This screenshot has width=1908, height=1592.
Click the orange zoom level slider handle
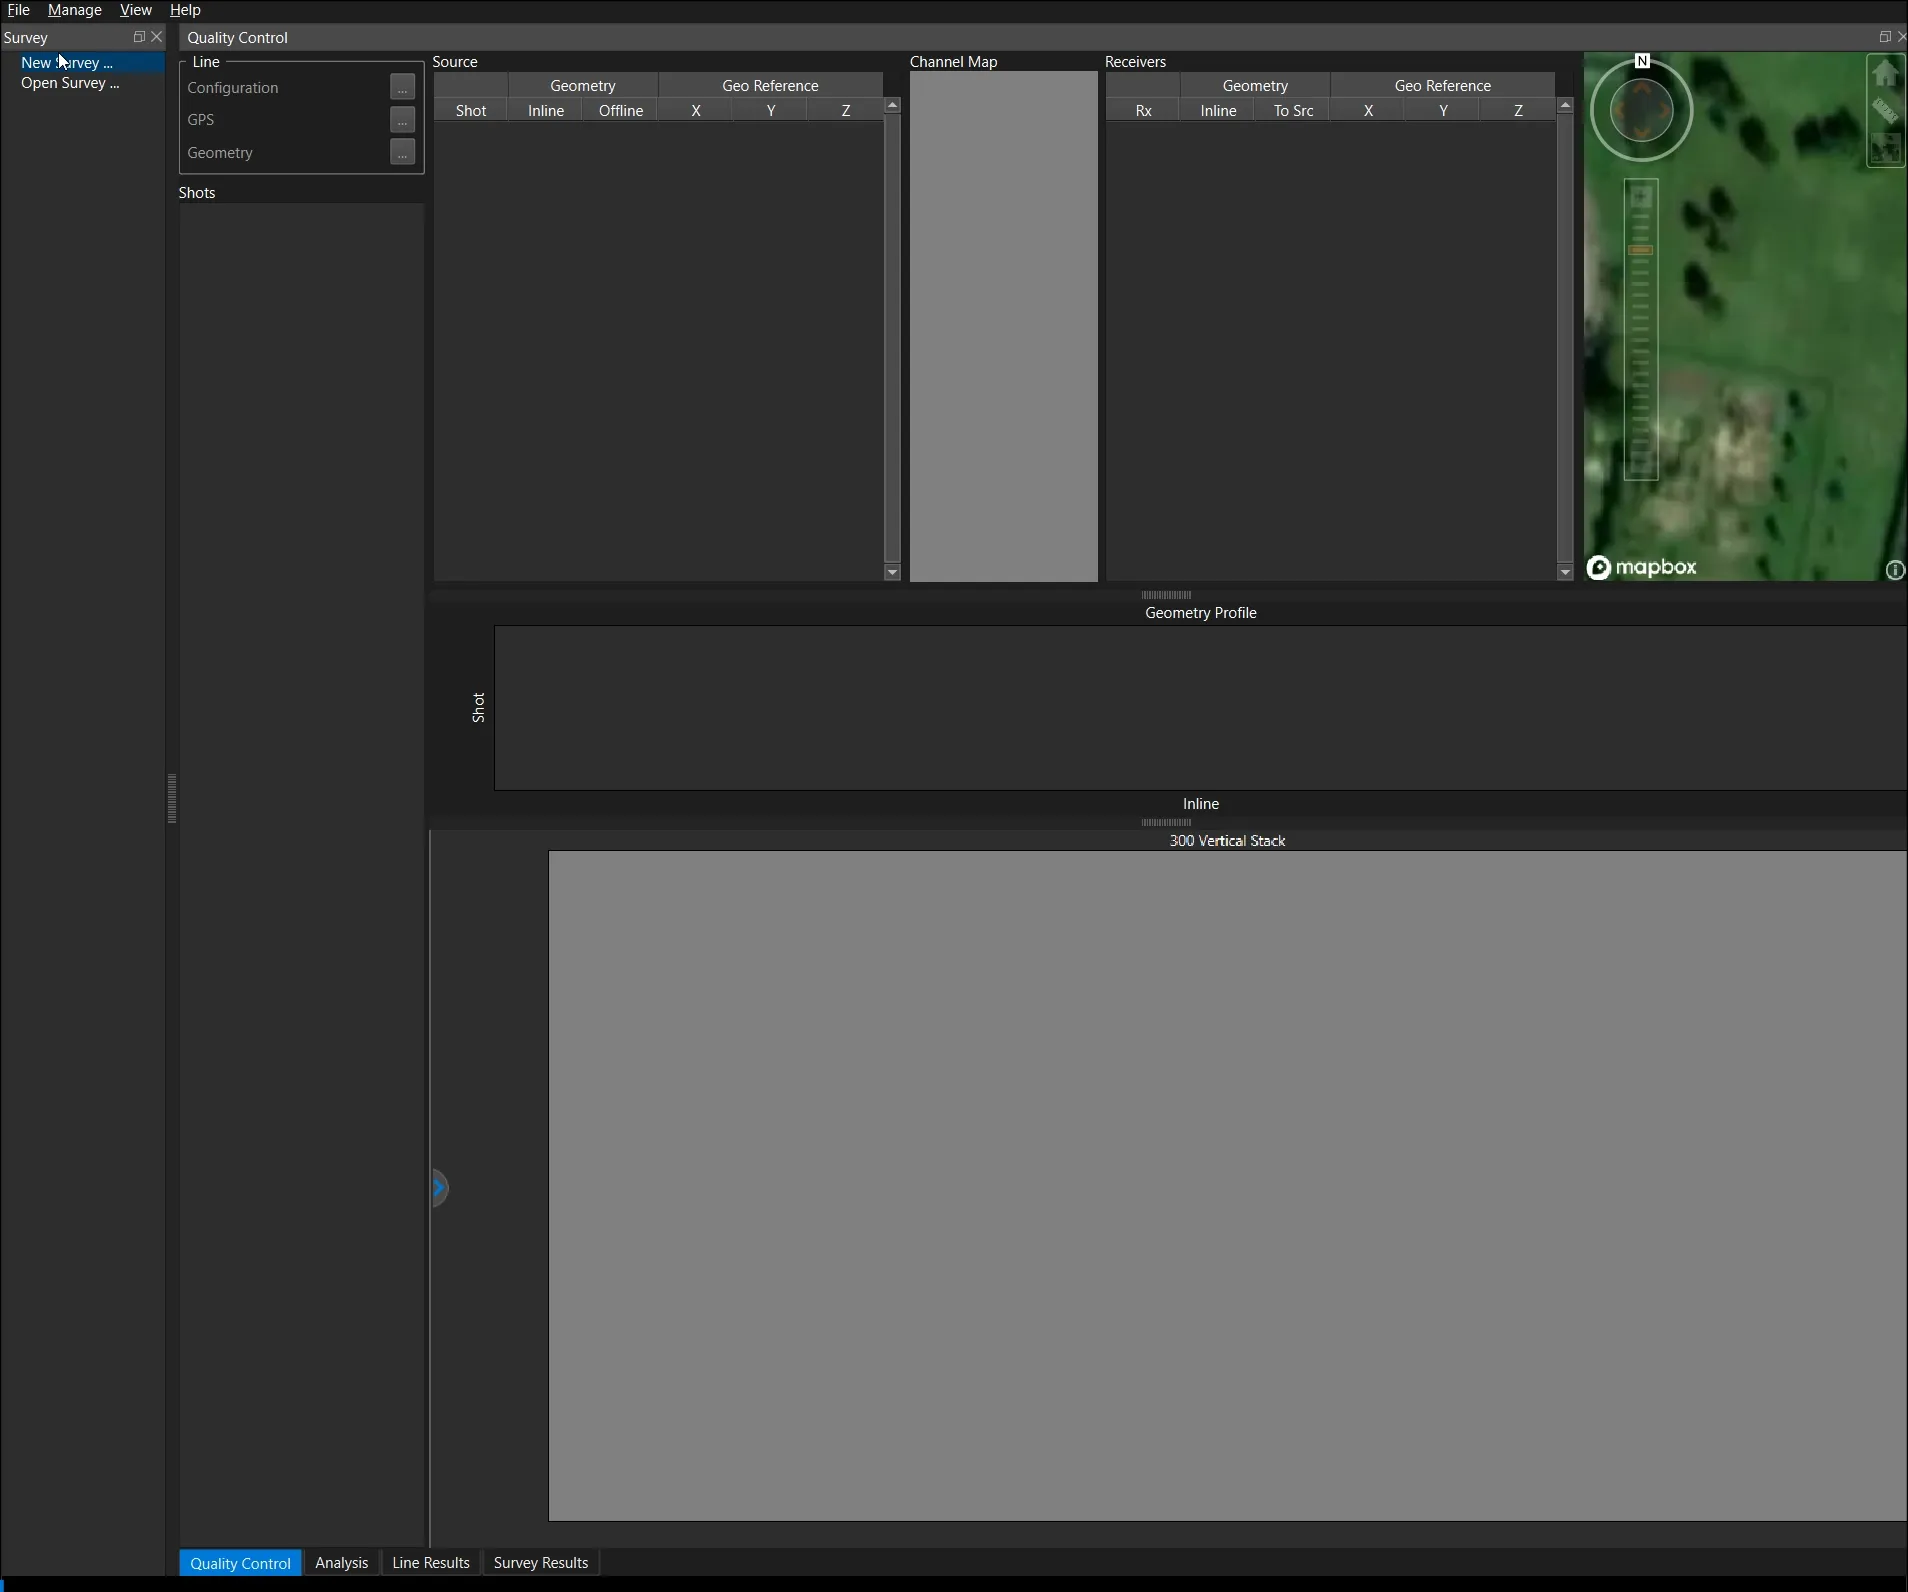coord(1640,250)
